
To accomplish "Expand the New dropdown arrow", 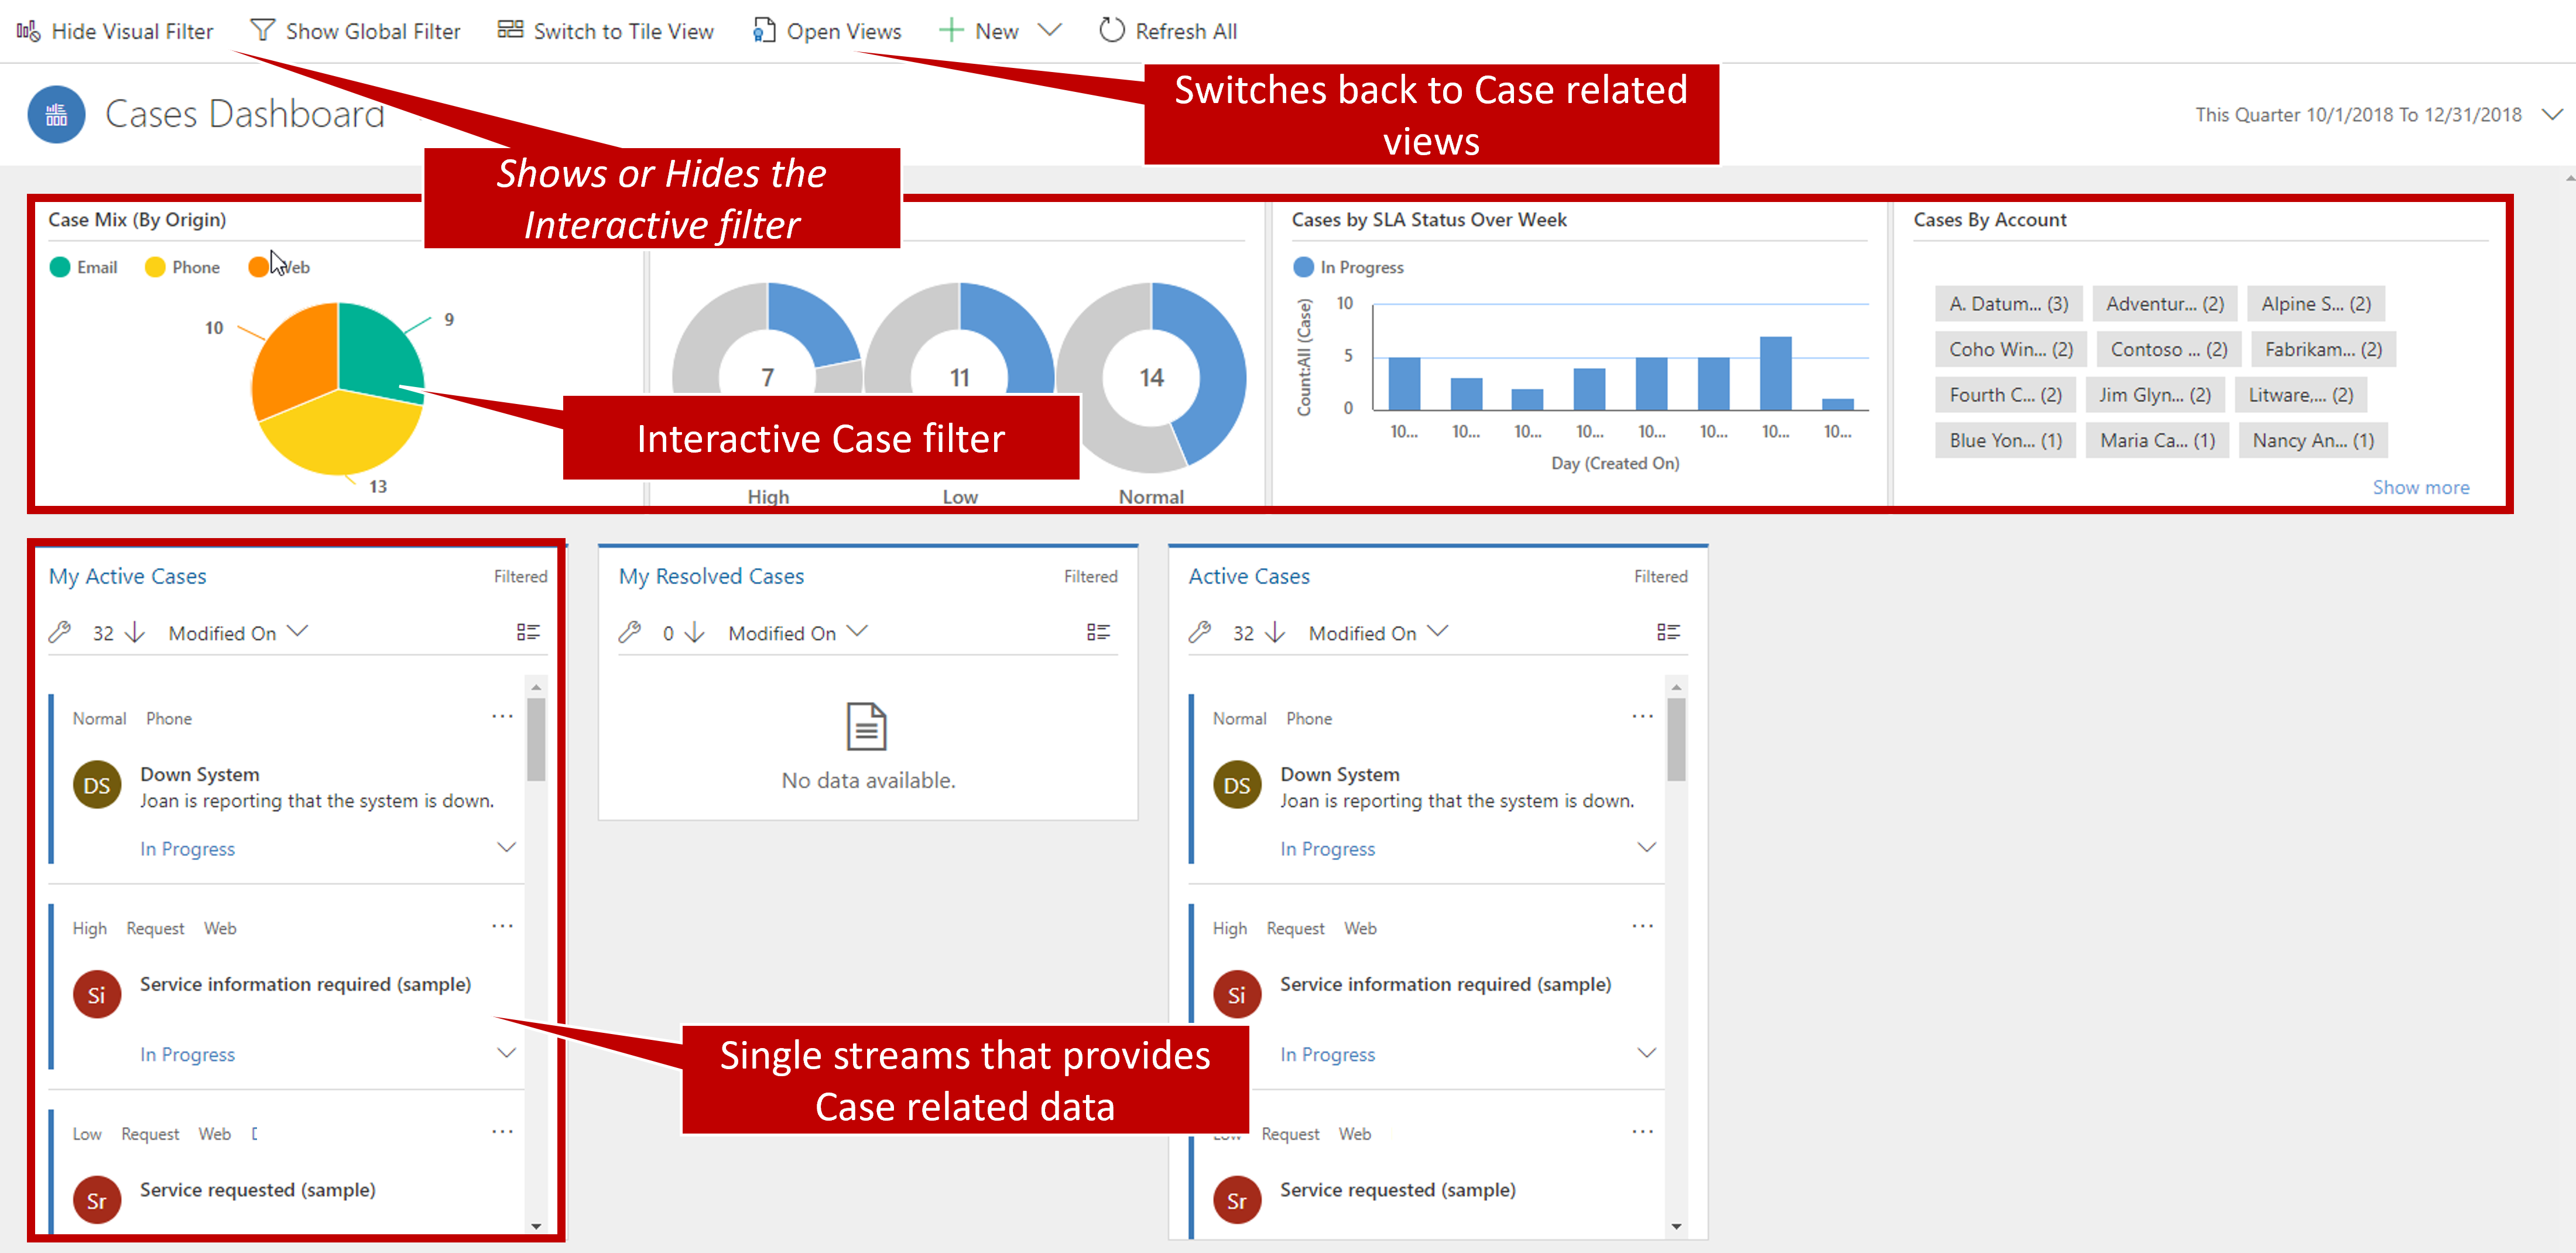I will 1049,30.
